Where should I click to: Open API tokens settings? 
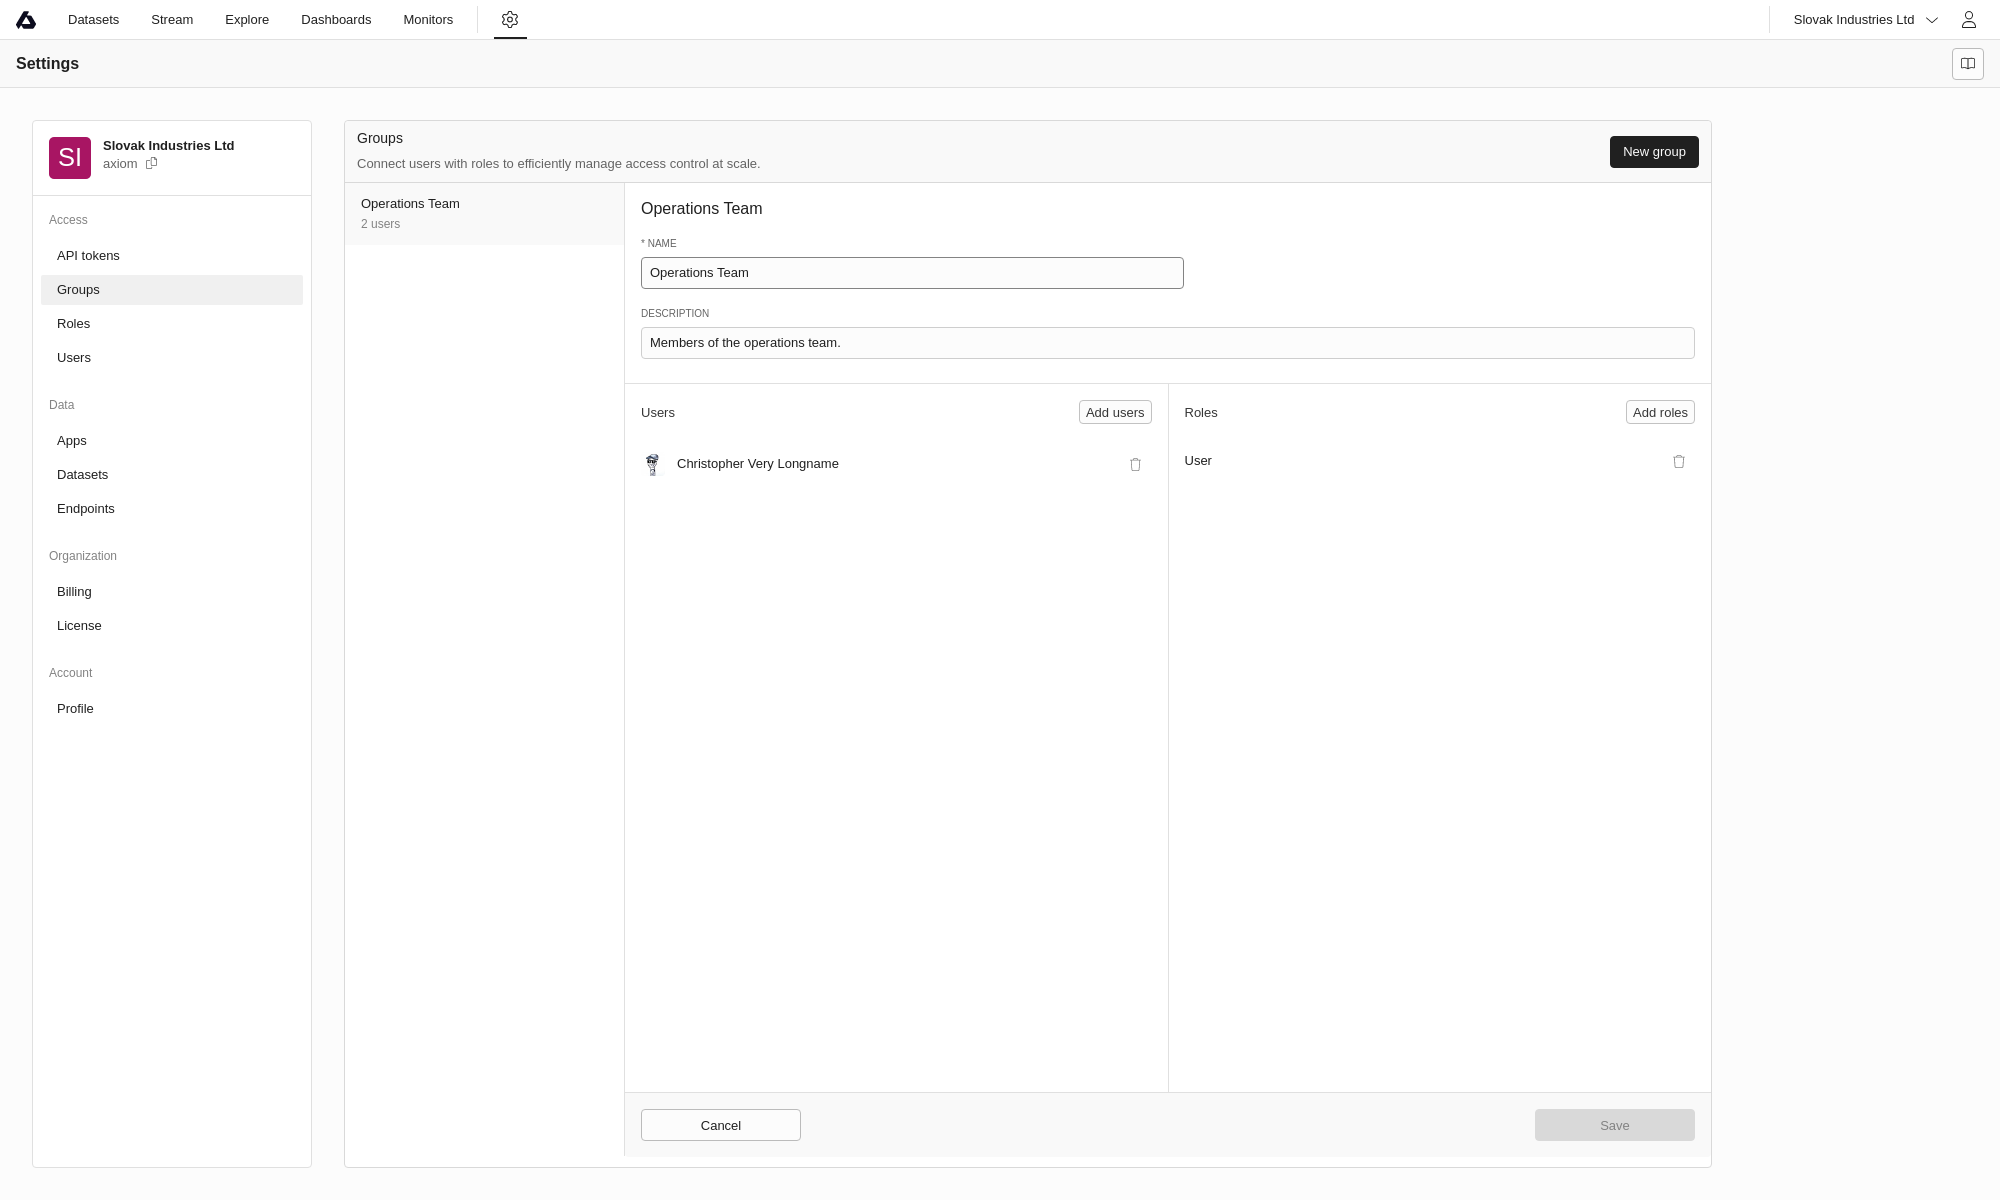click(88, 256)
